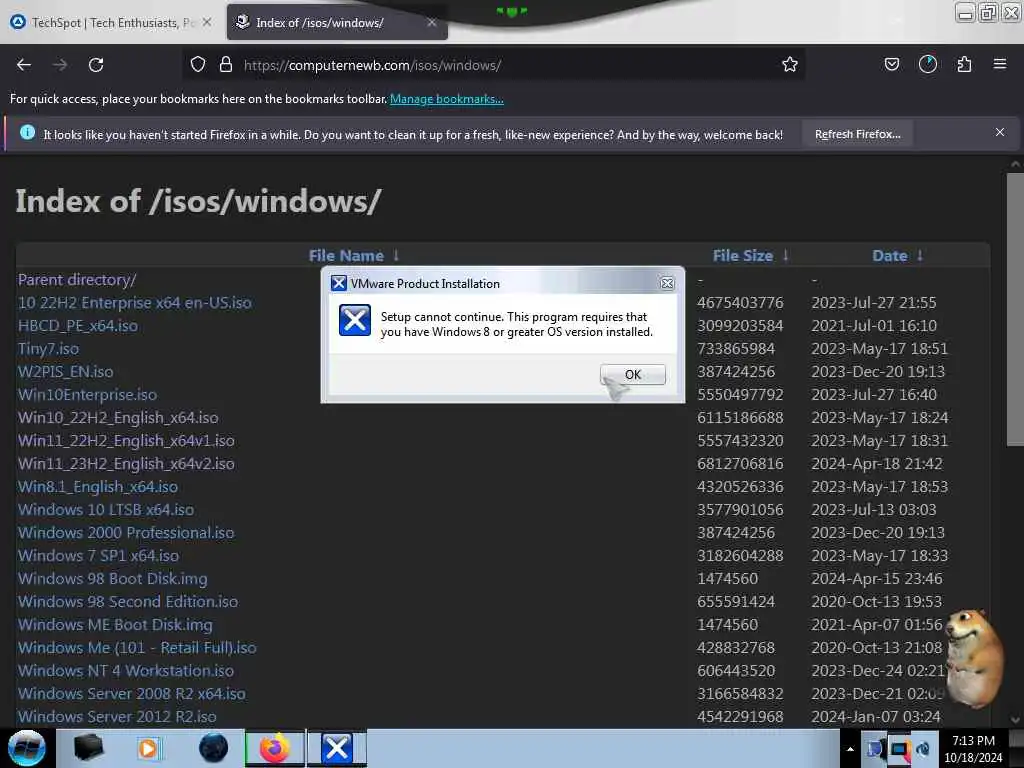1024x768 pixels.
Task: Open Windows 98 Boot Disk.img link
Action: click(112, 579)
